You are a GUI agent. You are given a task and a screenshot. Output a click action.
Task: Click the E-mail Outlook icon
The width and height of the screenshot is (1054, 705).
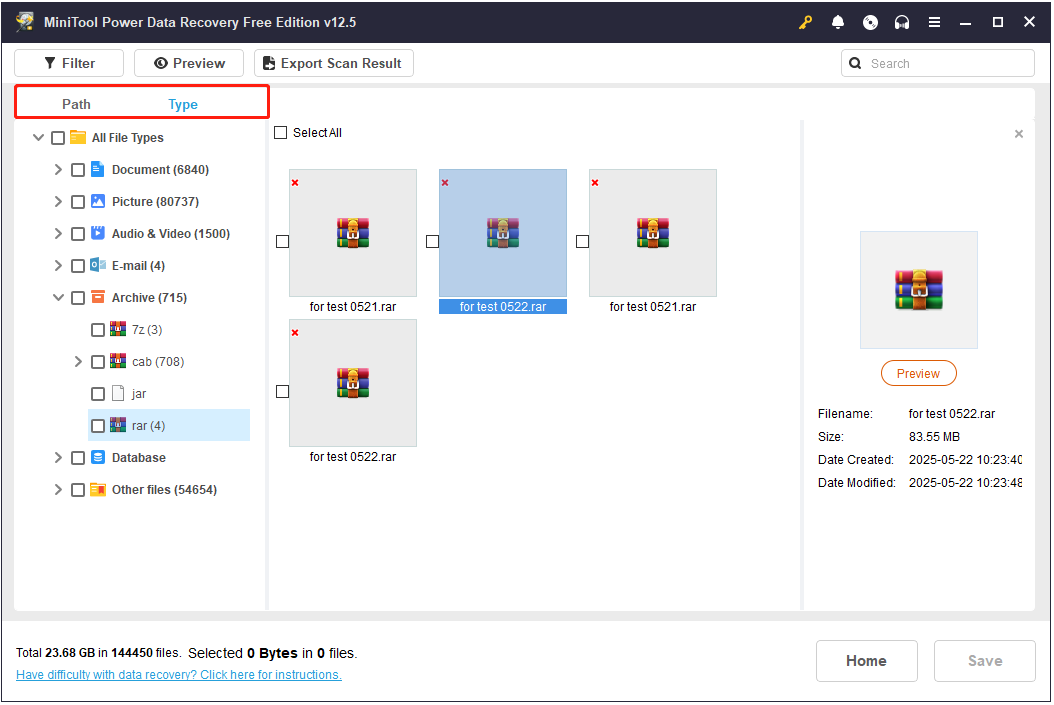point(97,265)
